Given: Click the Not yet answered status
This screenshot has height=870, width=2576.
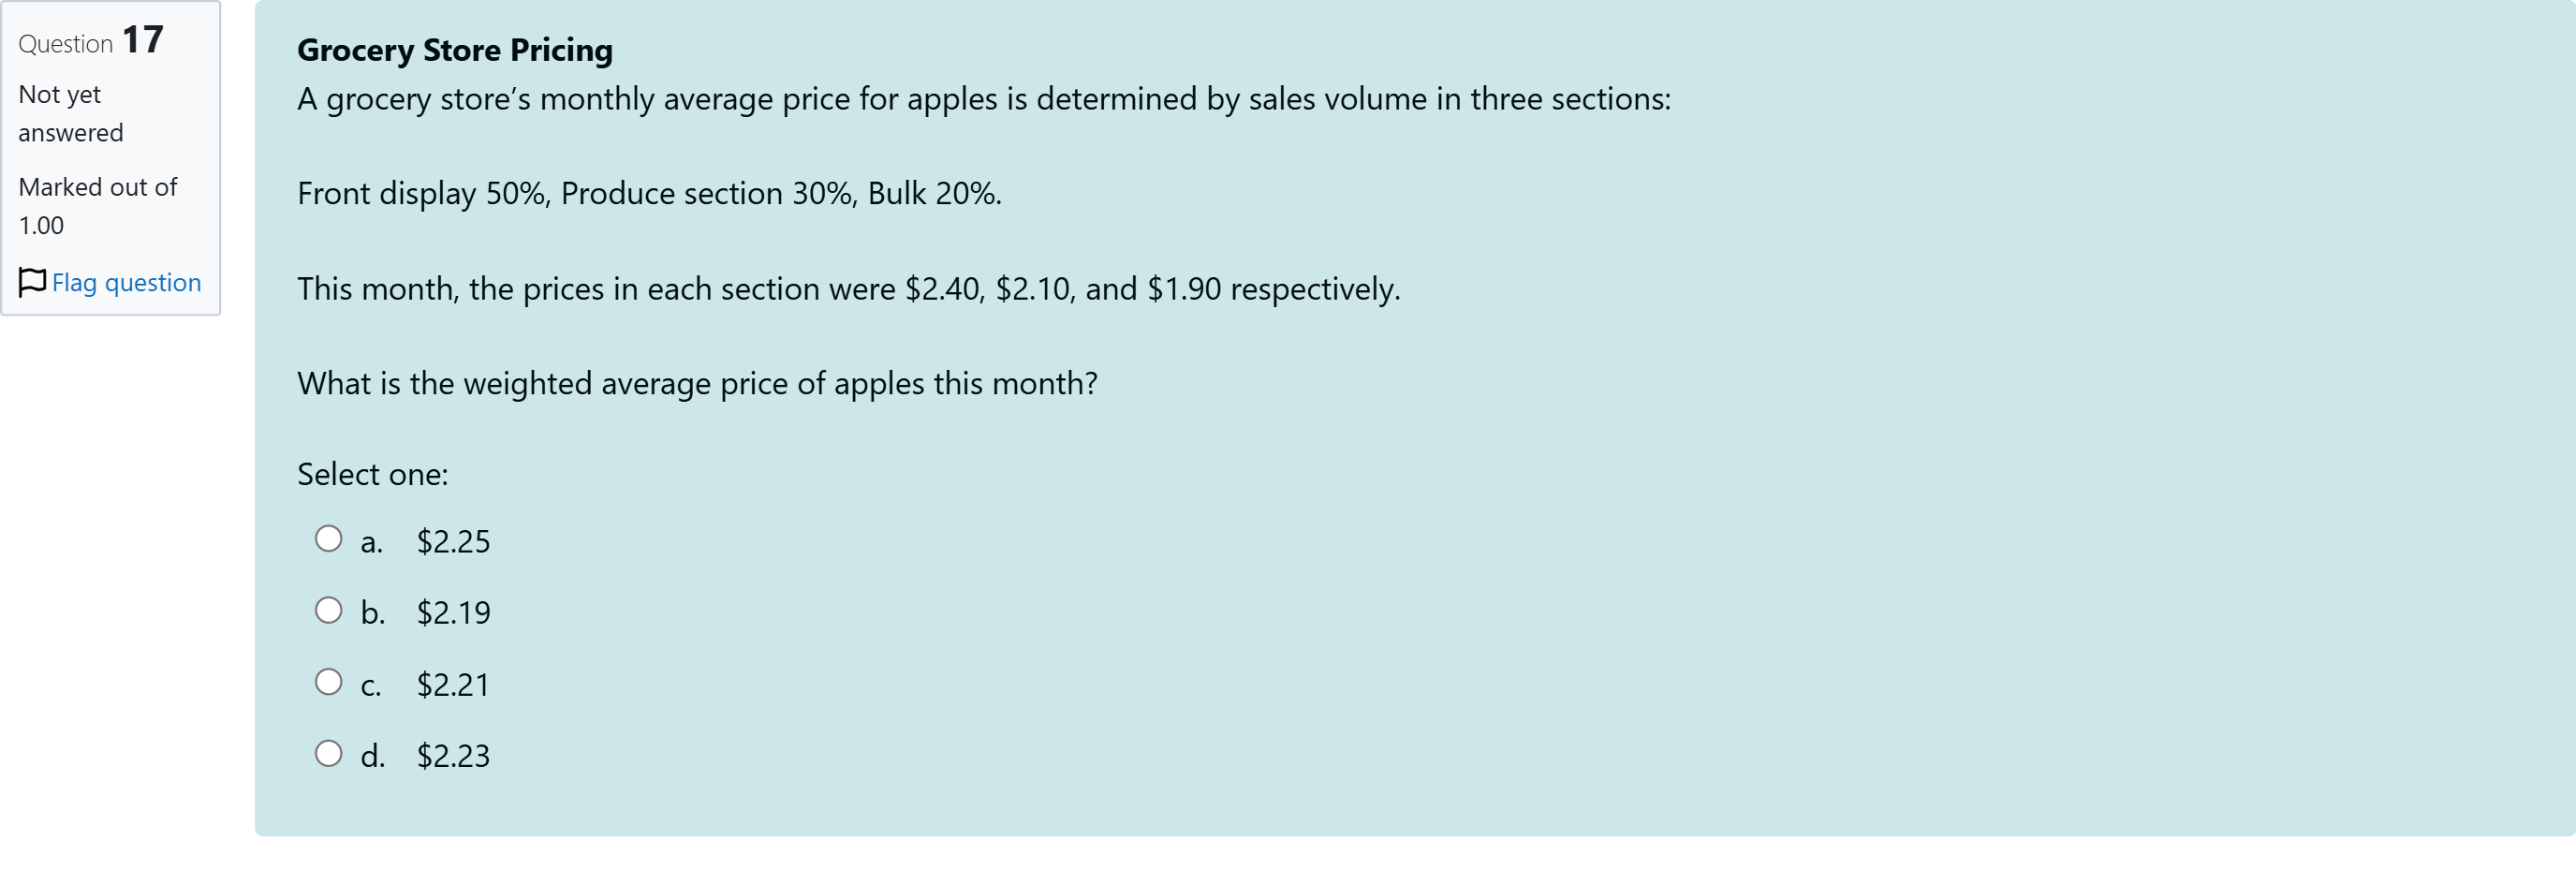Looking at the screenshot, I should (x=70, y=113).
